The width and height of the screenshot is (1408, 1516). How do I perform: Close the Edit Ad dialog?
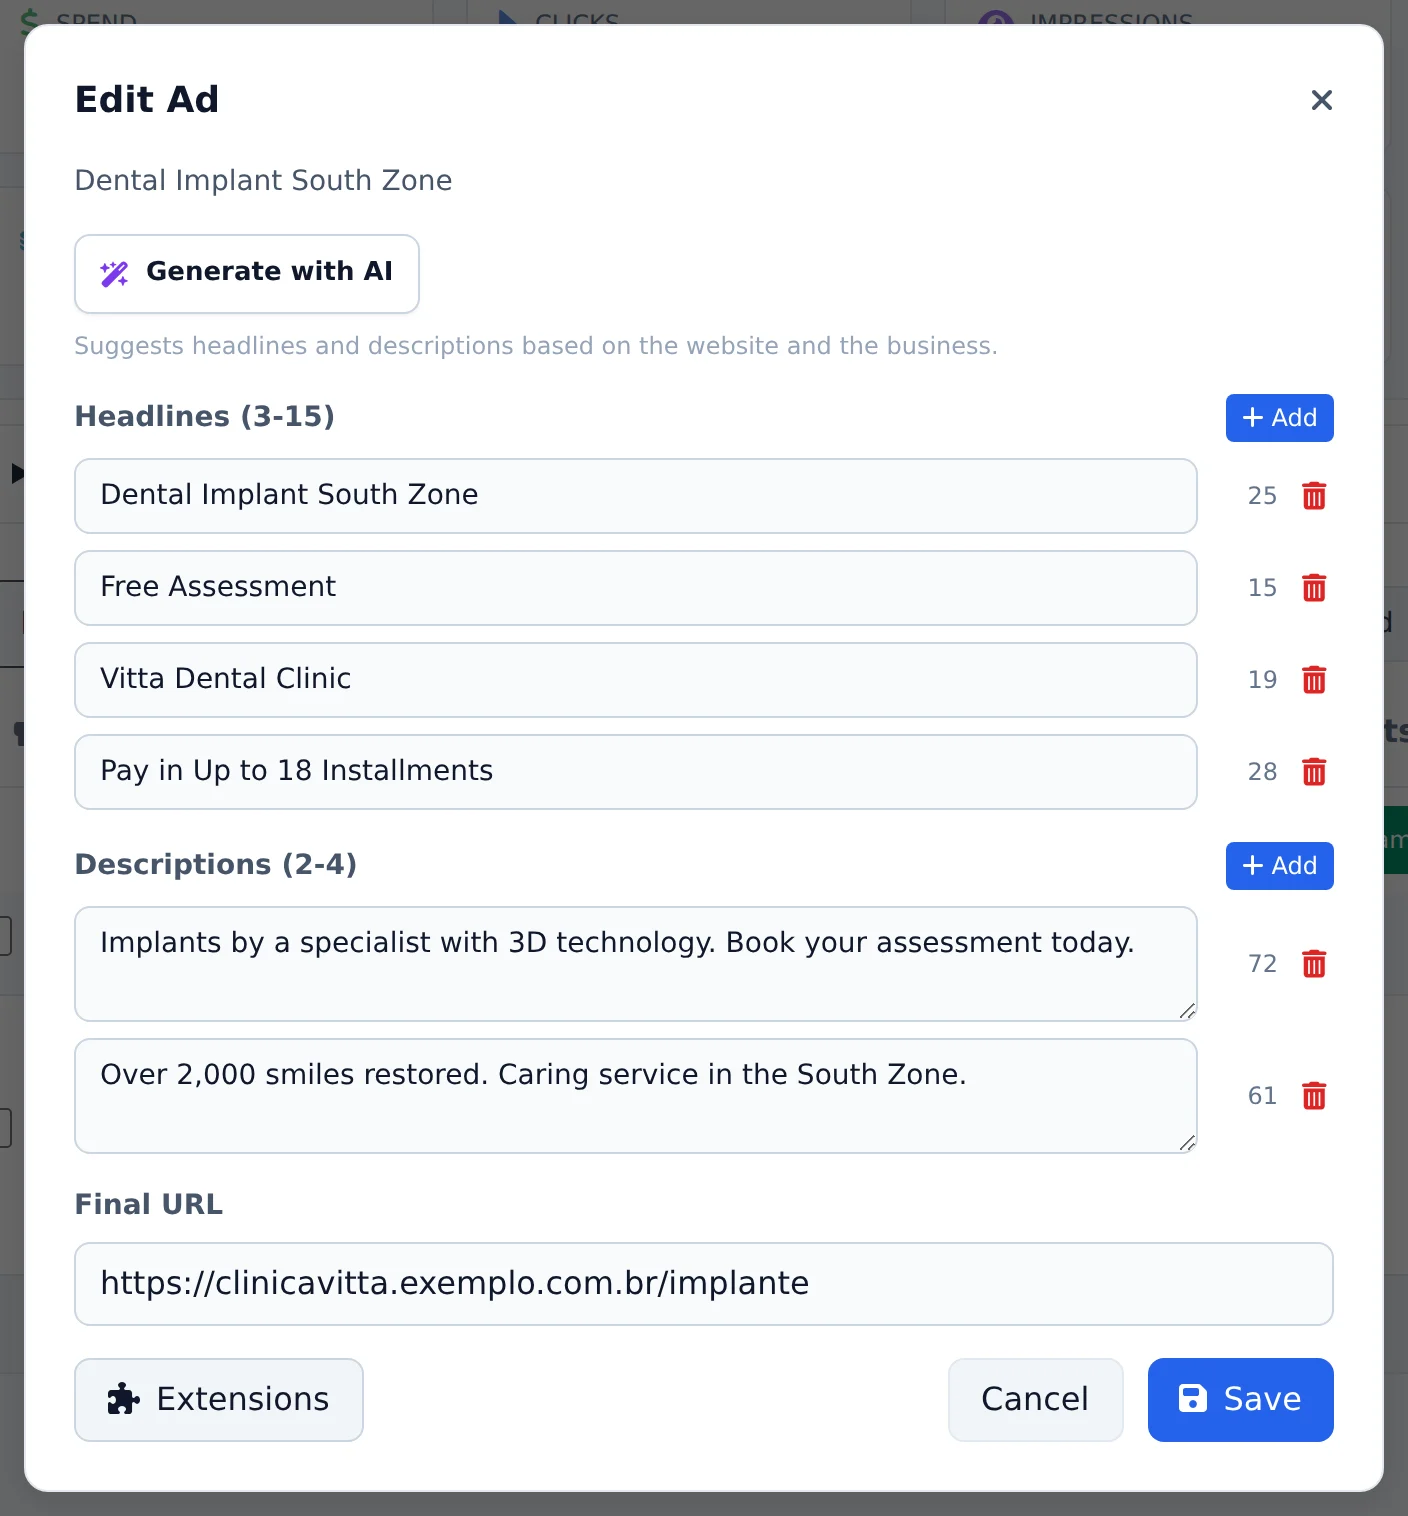pyautogui.click(x=1322, y=100)
